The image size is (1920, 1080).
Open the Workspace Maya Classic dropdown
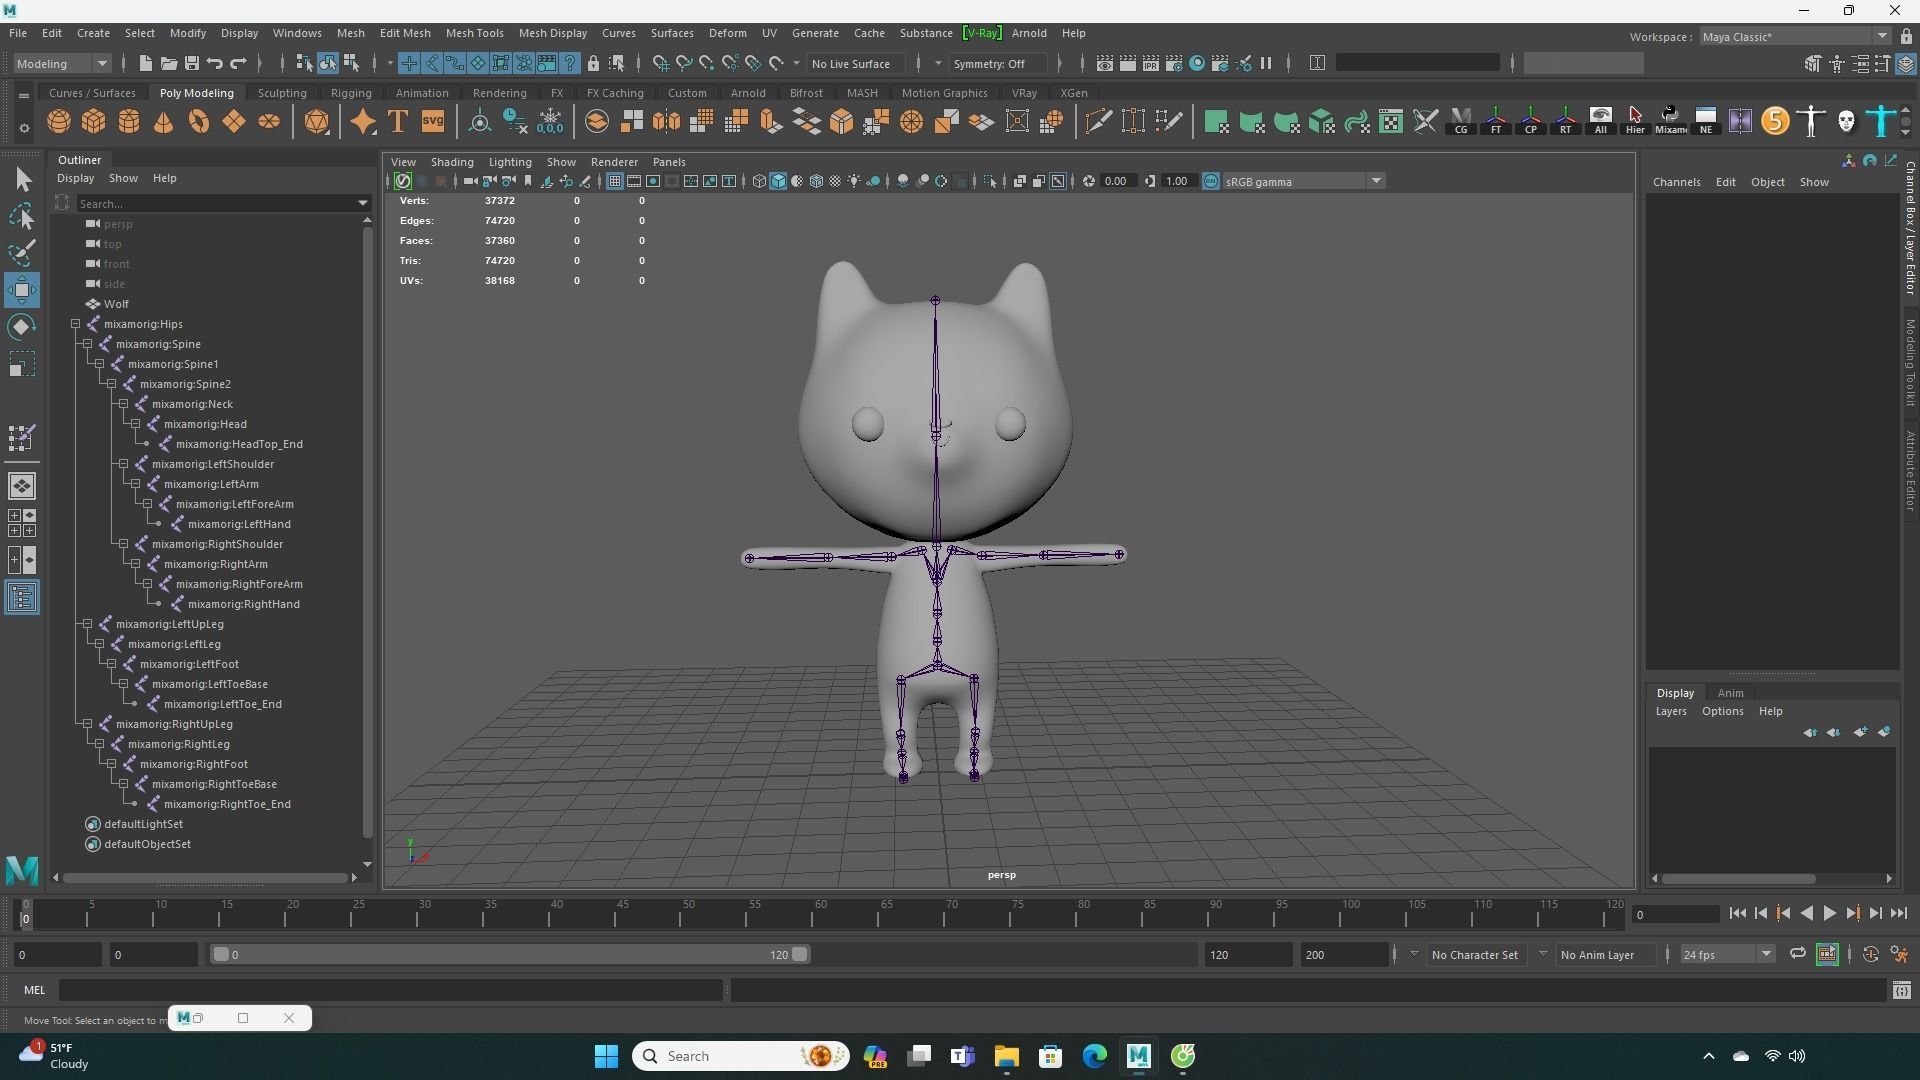(1794, 37)
